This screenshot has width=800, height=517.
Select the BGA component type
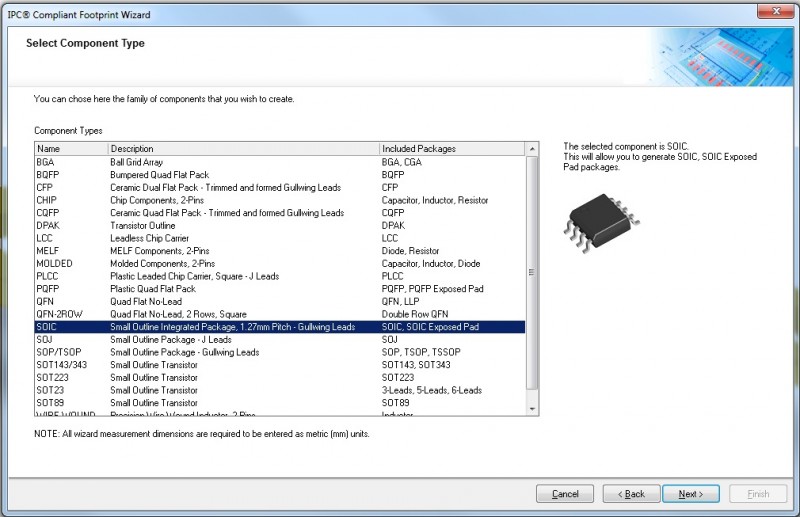coord(280,162)
